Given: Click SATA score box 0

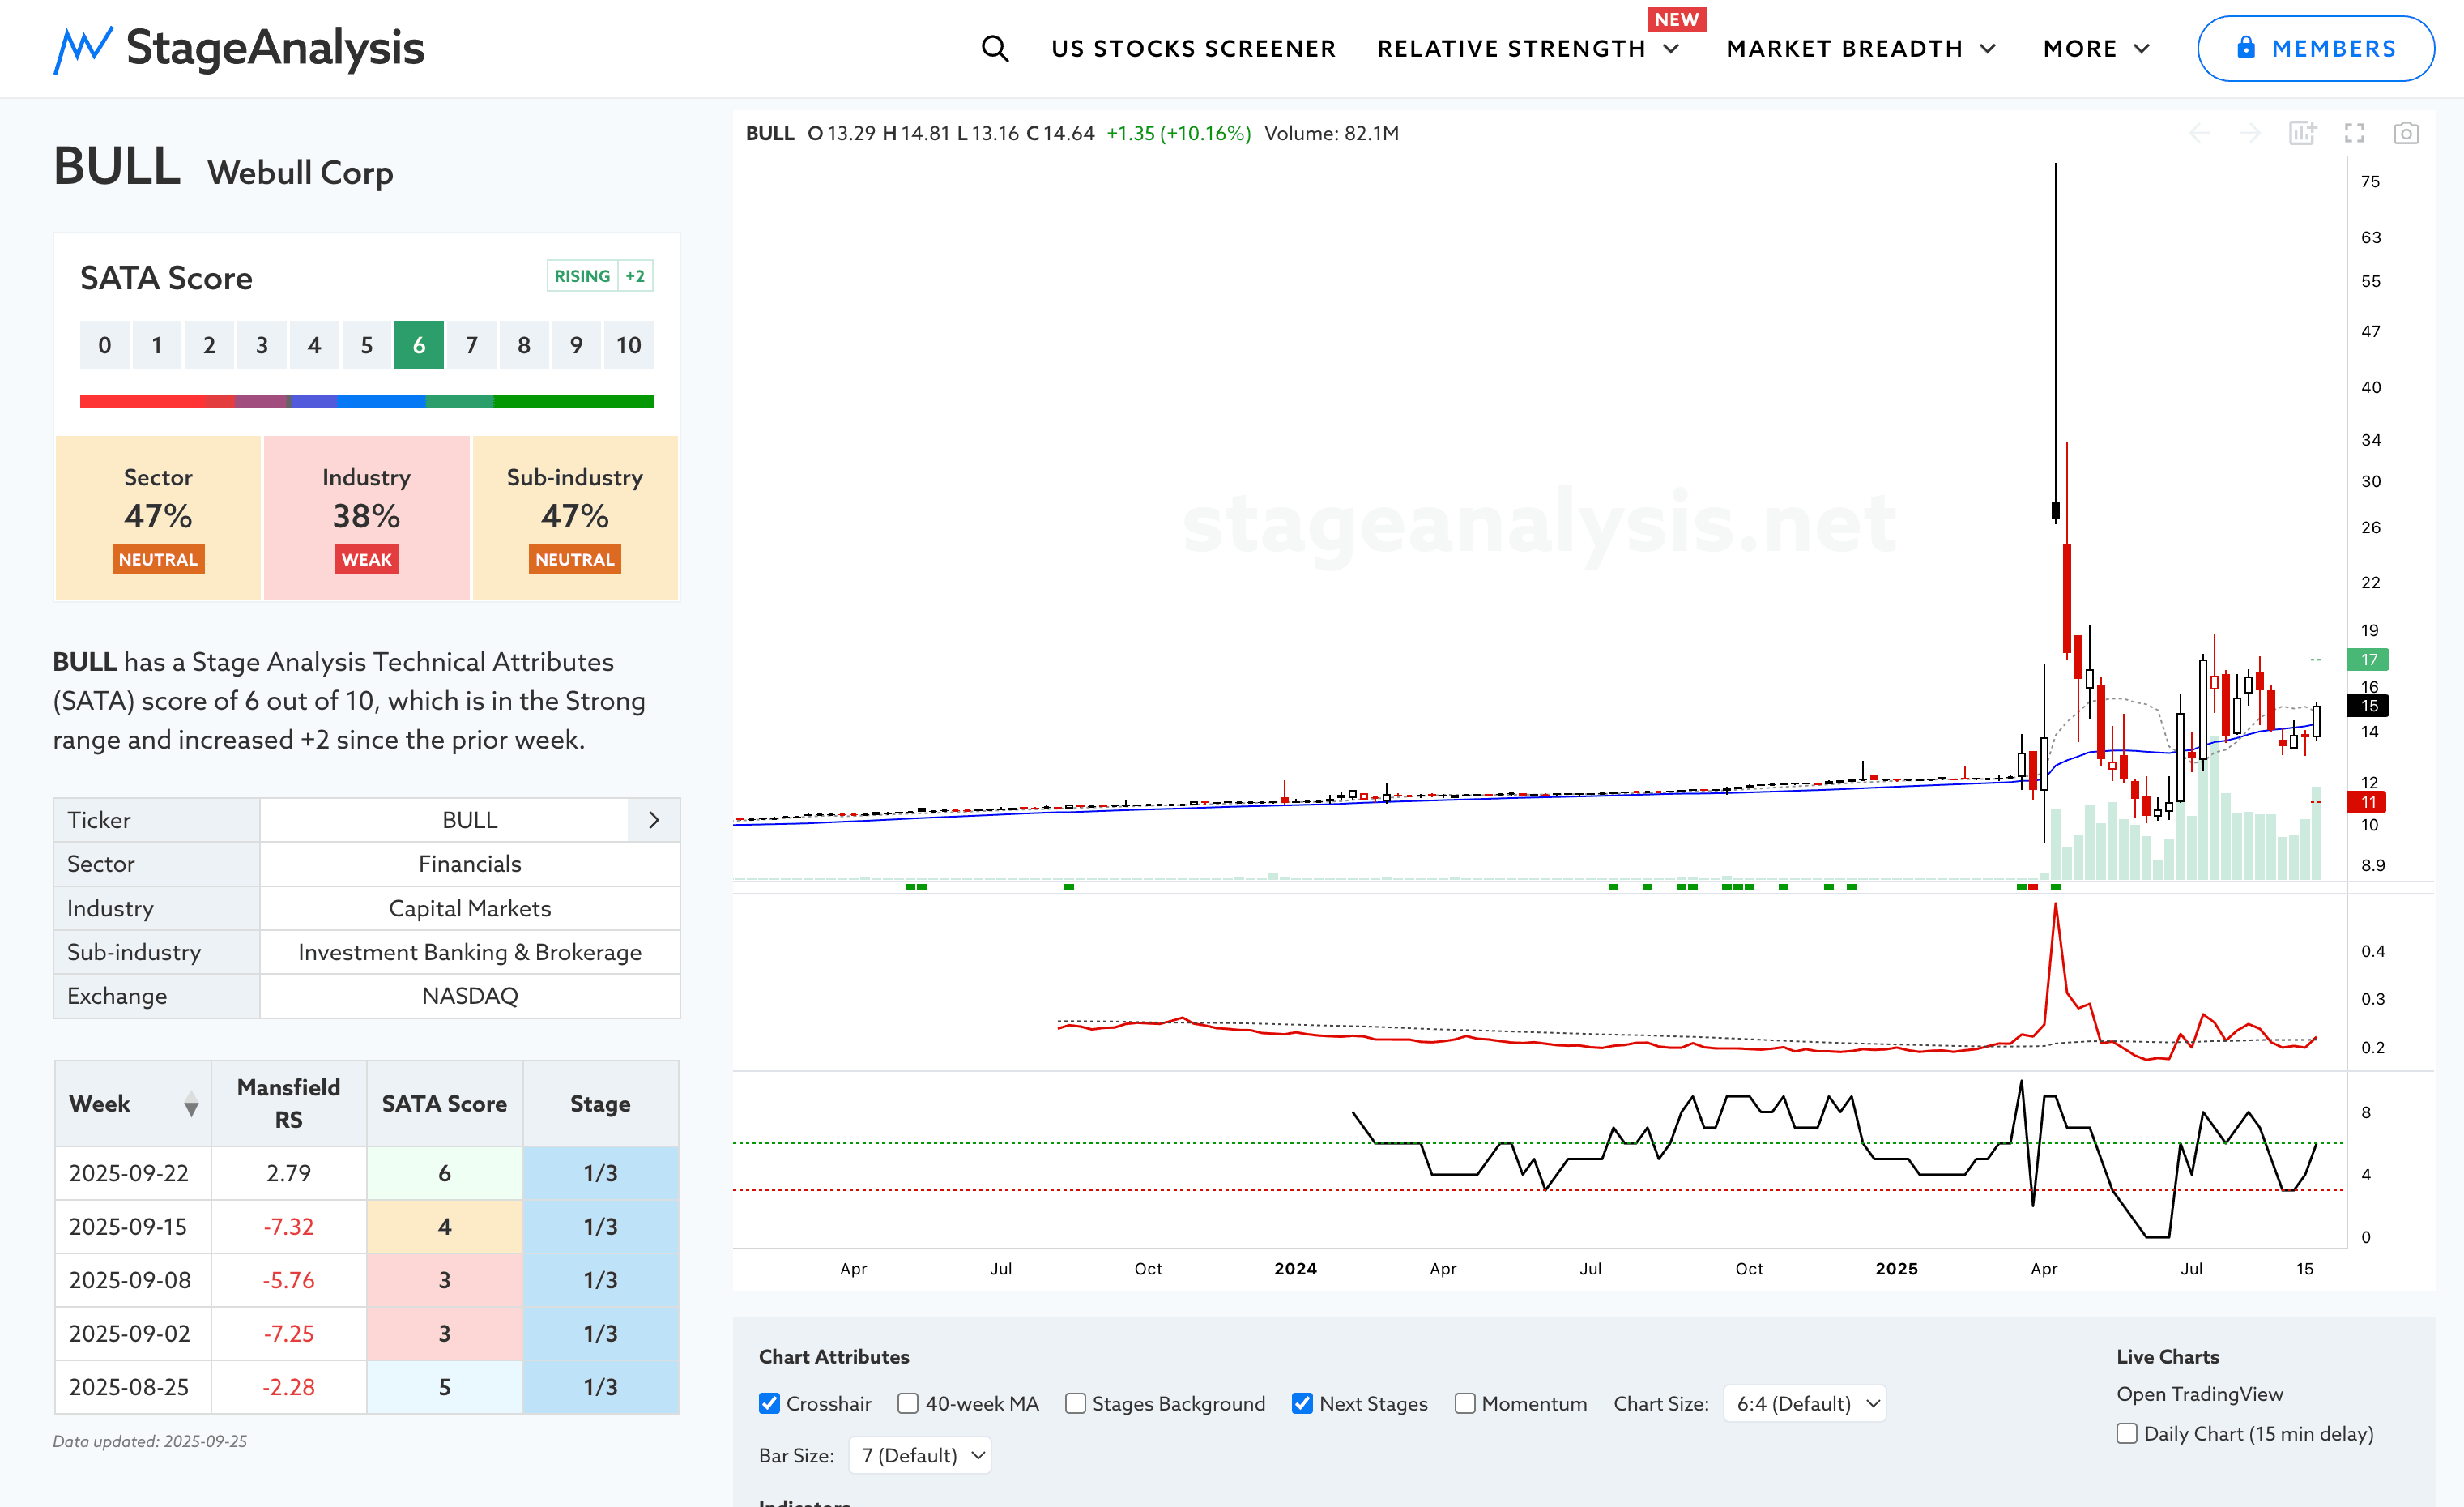Looking at the screenshot, I should 105,345.
